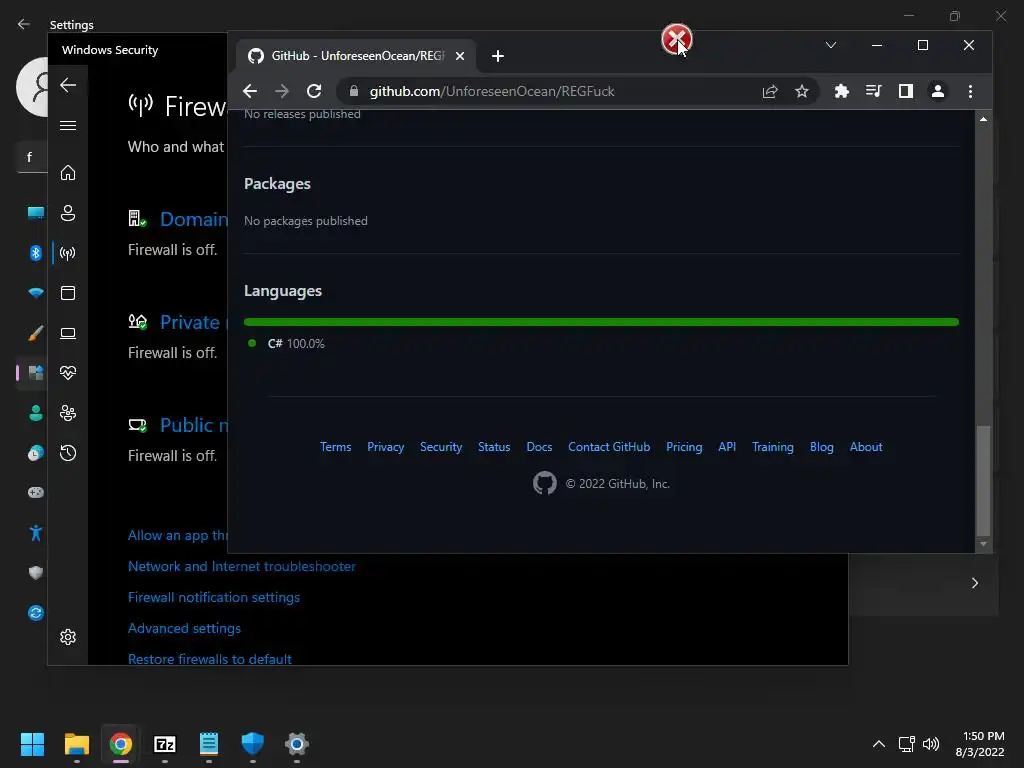Click Restore firewalls to default
Image resolution: width=1024 pixels, height=768 pixels.
pyautogui.click(x=210, y=659)
